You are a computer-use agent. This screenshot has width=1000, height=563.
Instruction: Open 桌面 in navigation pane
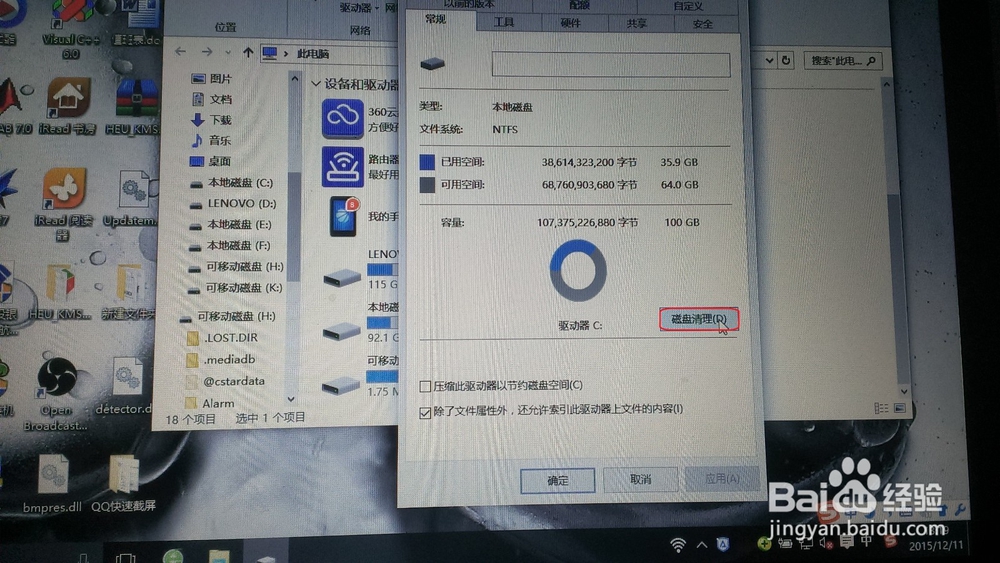[x=211, y=161]
